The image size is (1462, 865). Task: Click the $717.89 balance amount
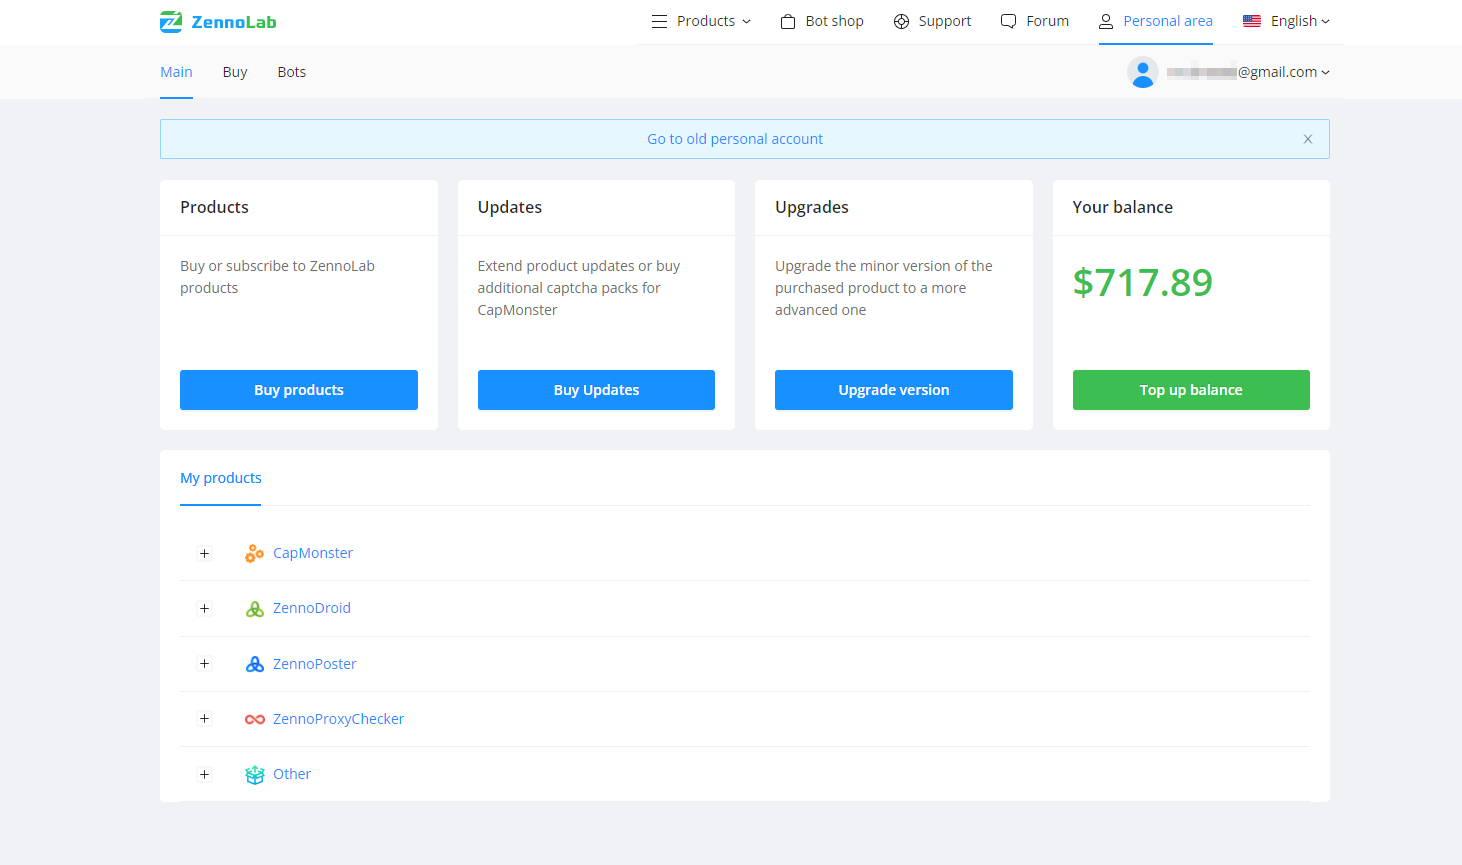1143,283
